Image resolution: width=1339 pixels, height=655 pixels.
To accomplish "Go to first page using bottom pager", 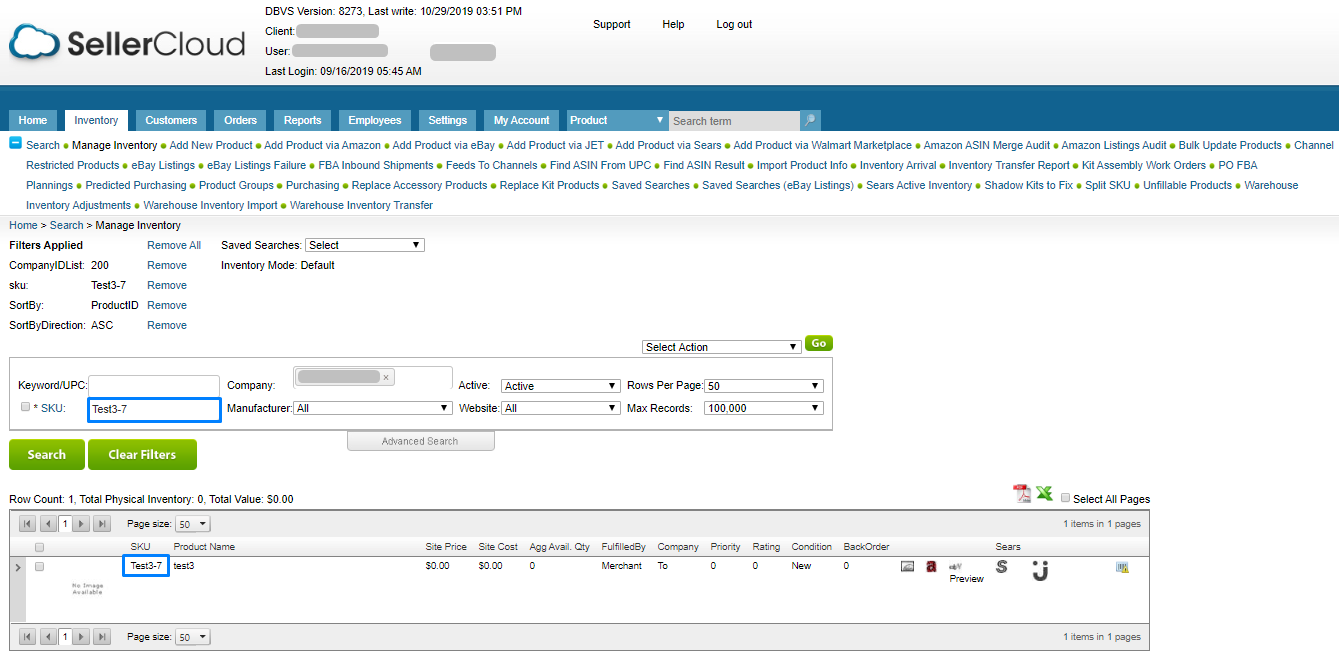I will pyautogui.click(x=28, y=637).
